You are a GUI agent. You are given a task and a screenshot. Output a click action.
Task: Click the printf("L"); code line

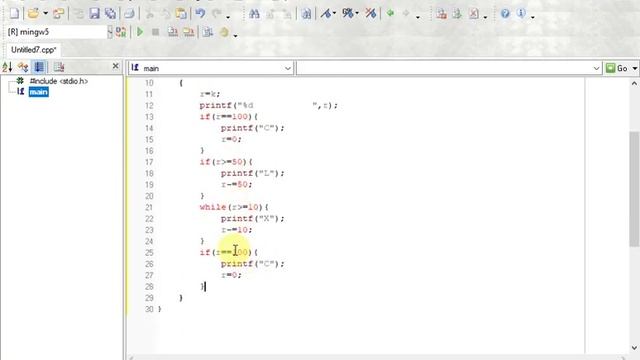(253, 173)
